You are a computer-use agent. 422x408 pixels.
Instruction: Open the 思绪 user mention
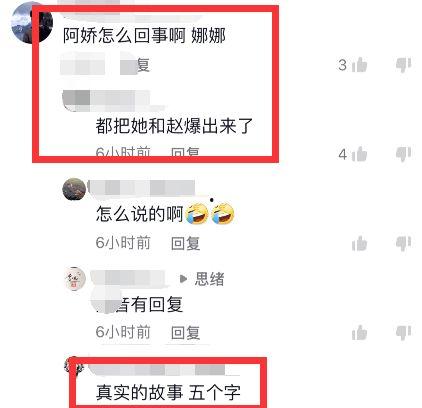tap(209, 279)
